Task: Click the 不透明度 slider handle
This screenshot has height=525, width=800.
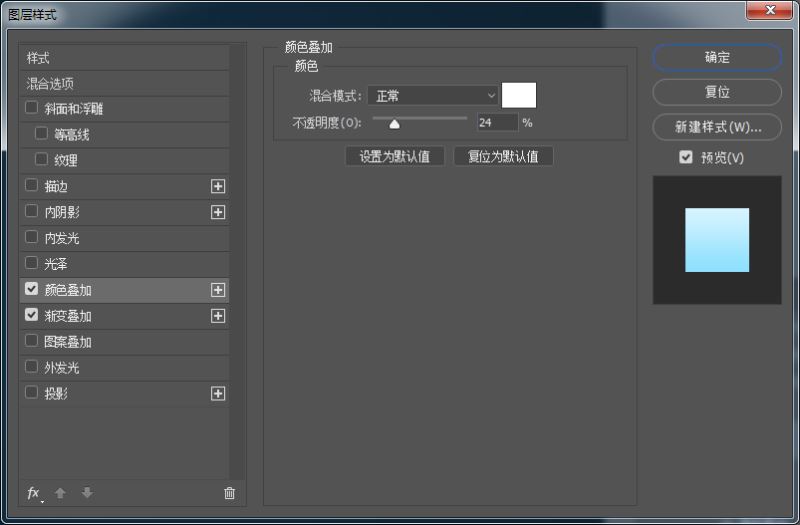Action: point(394,124)
